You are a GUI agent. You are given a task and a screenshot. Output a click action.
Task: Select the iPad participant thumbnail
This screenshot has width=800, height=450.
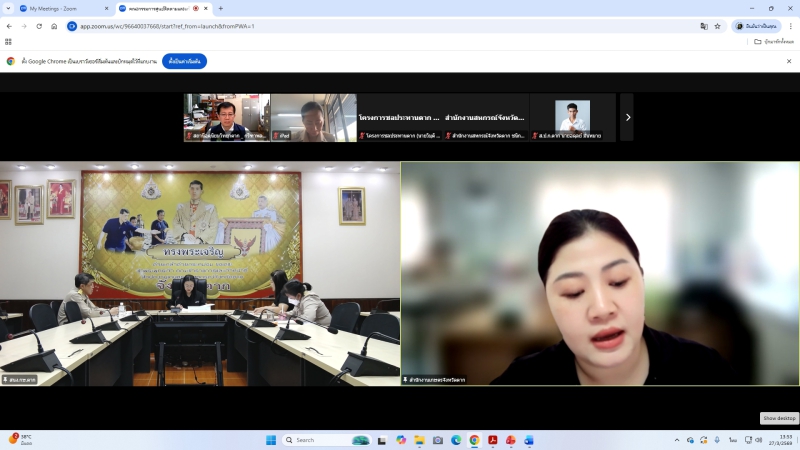(x=313, y=117)
